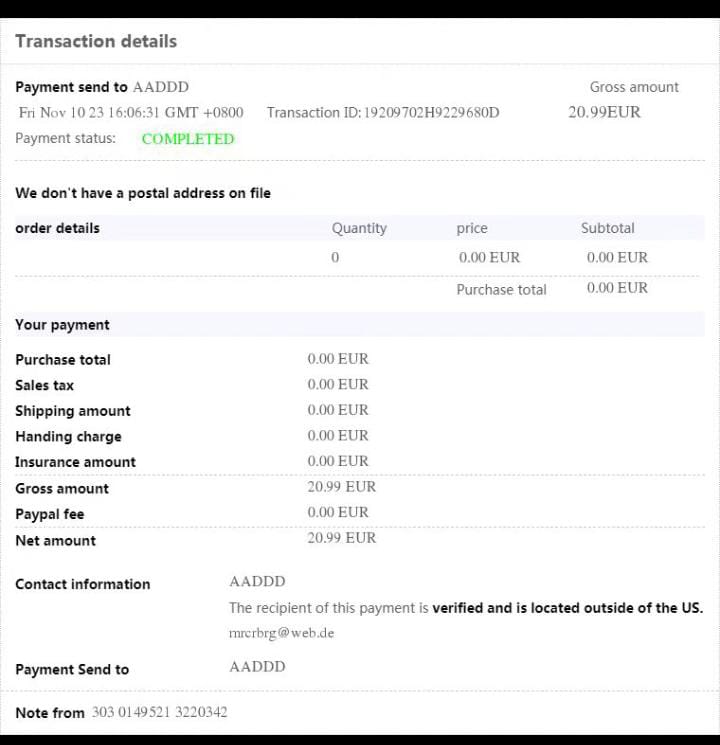Click the green COMPLETED payment status
The image size is (720, 745).
coord(188,139)
